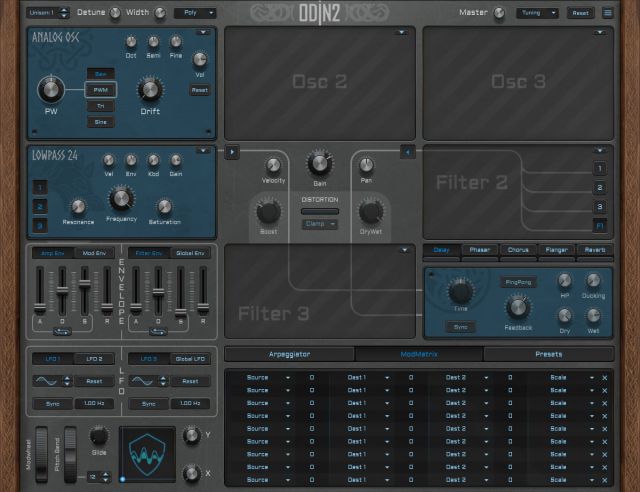Open the Analog Osc type dropdown arrow
The width and height of the screenshot is (640, 492).
pos(203,32)
